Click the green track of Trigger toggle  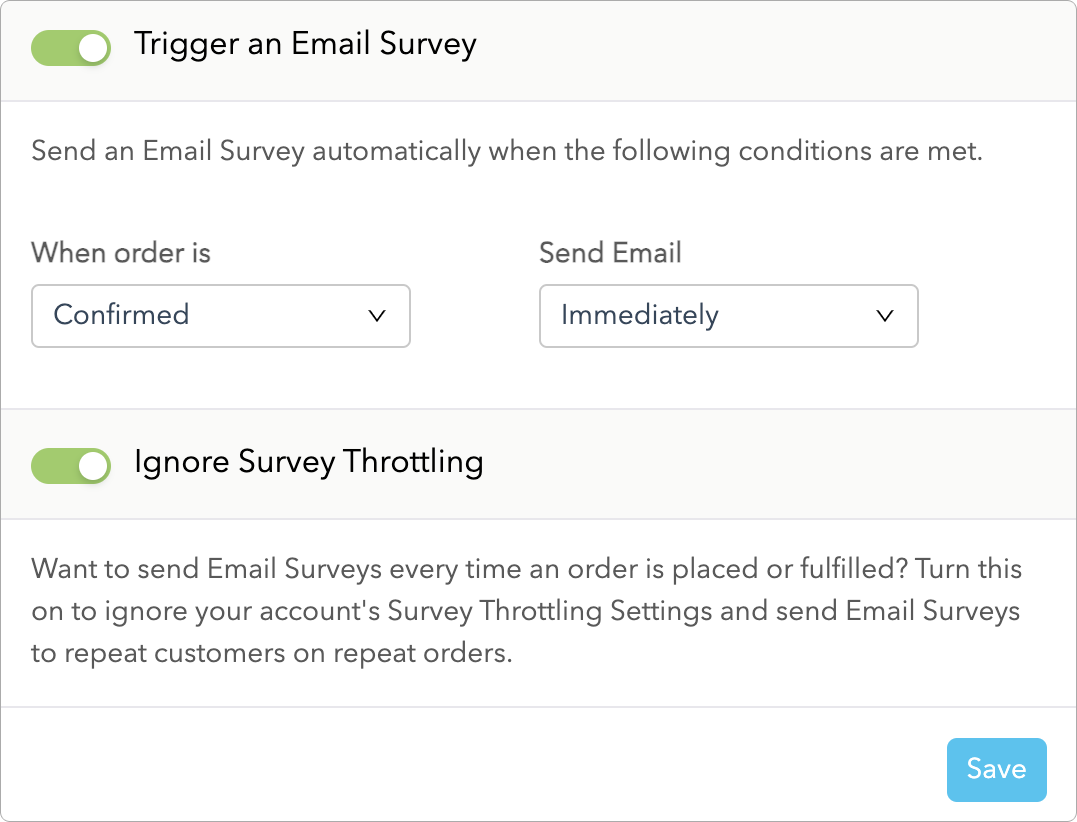pyautogui.click(x=52, y=48)
